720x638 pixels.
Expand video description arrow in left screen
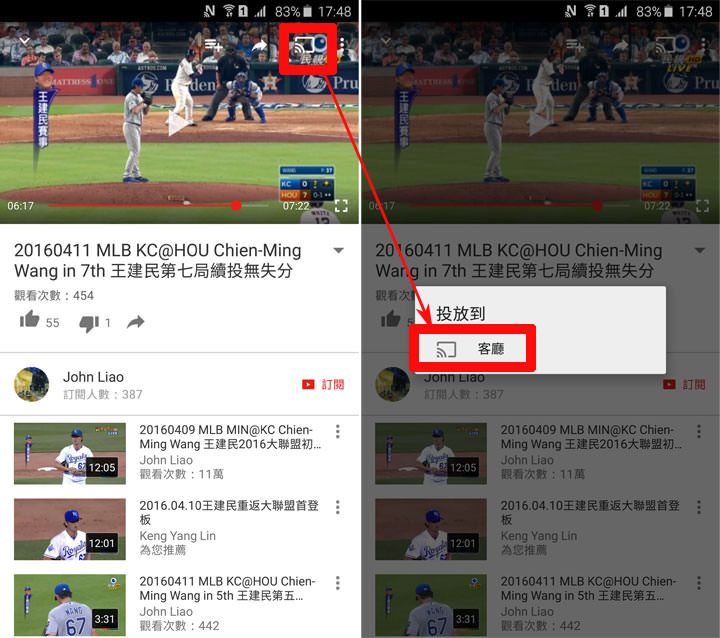[x=338, y=250]
